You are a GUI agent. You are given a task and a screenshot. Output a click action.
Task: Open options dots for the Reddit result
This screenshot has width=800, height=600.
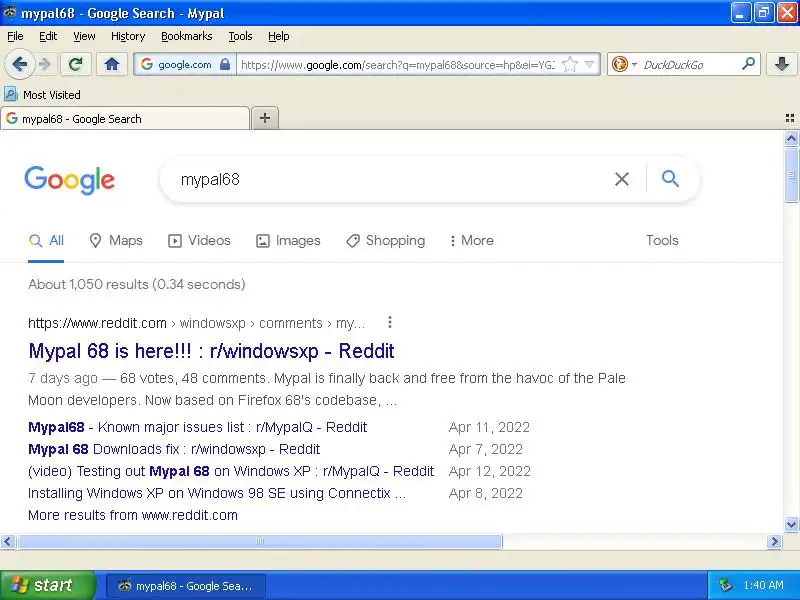pos(389,322)
